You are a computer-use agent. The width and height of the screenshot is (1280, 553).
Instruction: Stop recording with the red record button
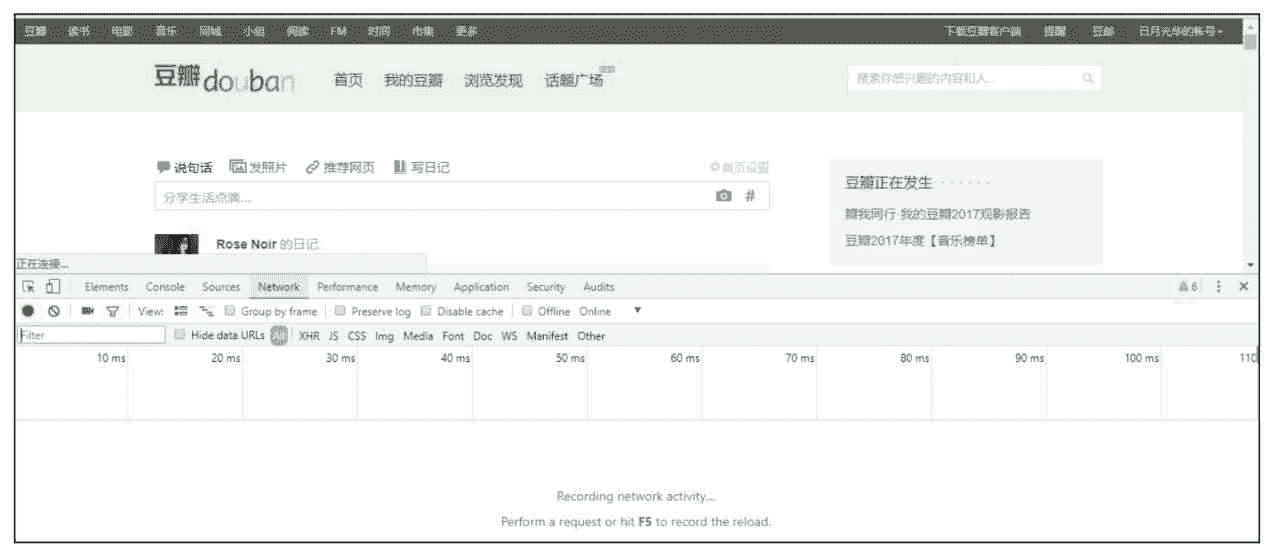tap(28, 311)
